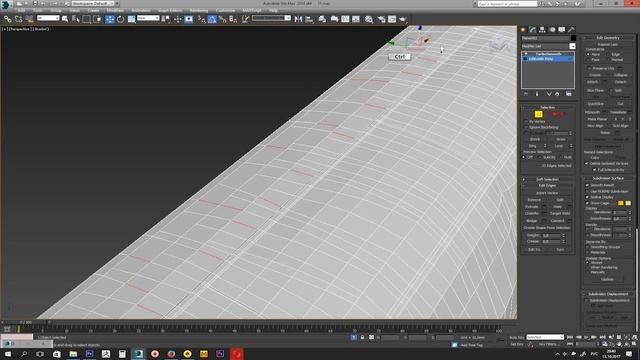Collapse the Subdivision Surface rollout
Screen dimensions: 640x360
(608, 178)
